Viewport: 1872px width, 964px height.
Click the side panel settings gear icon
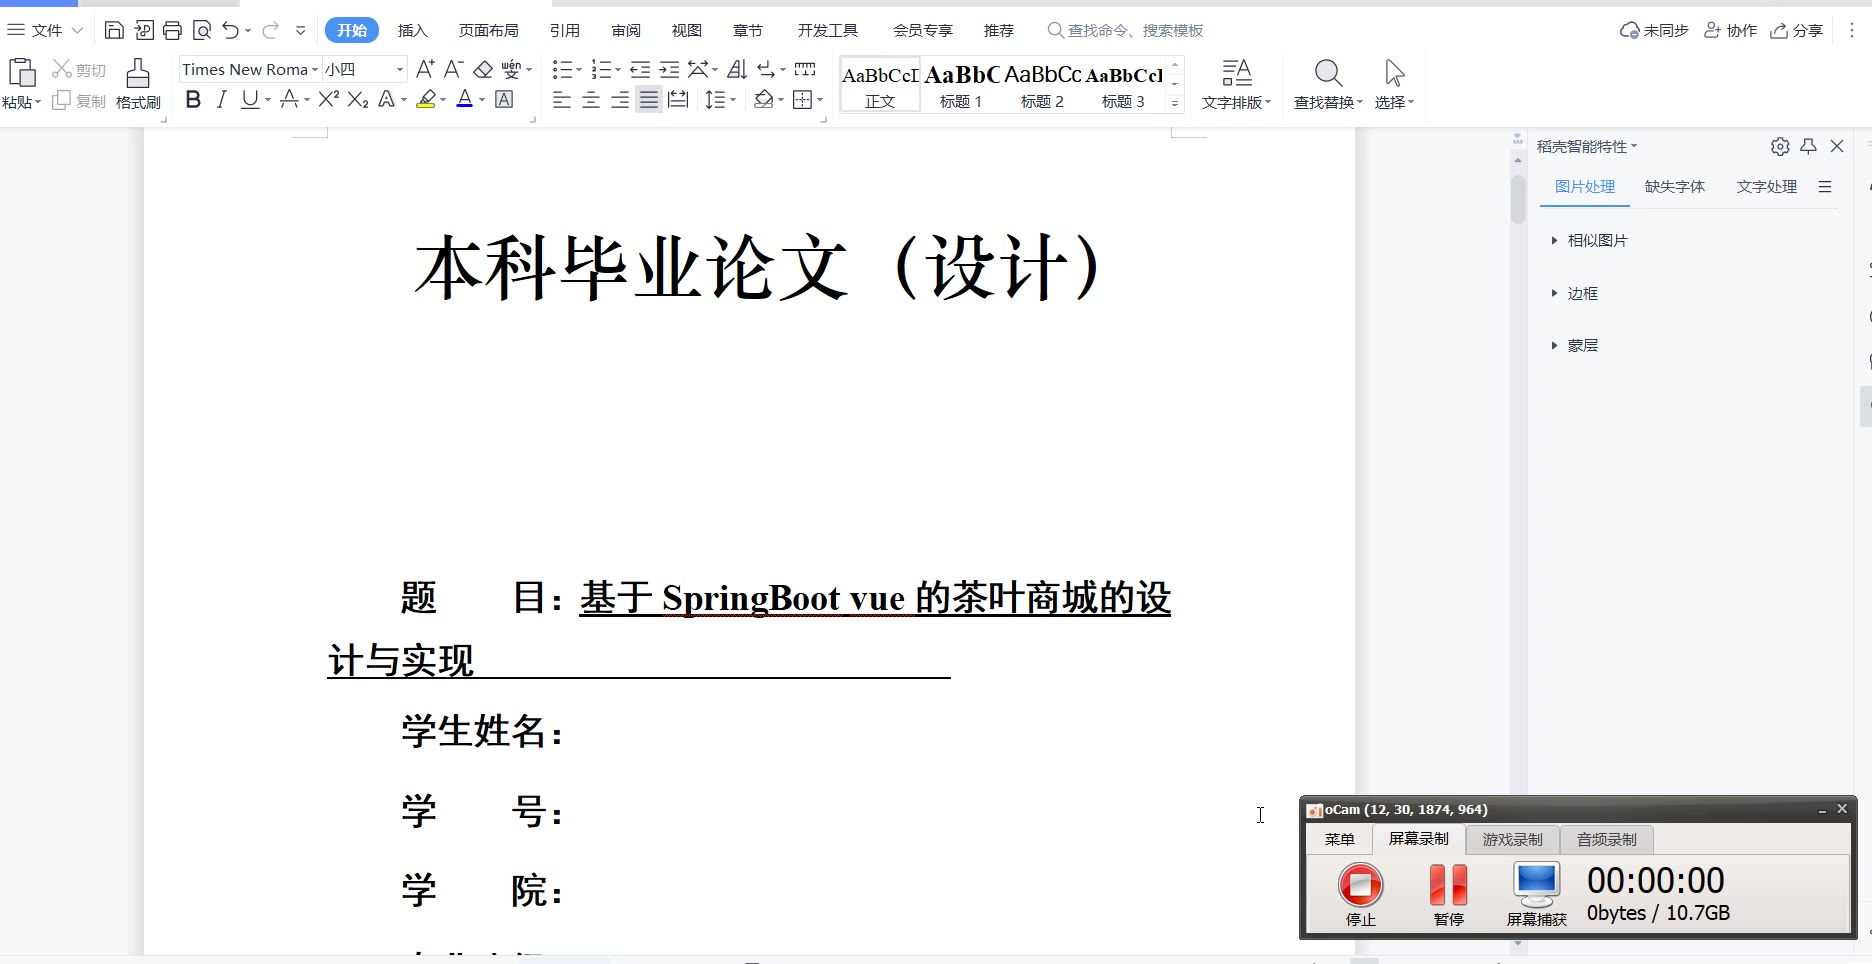(1780, 146)
